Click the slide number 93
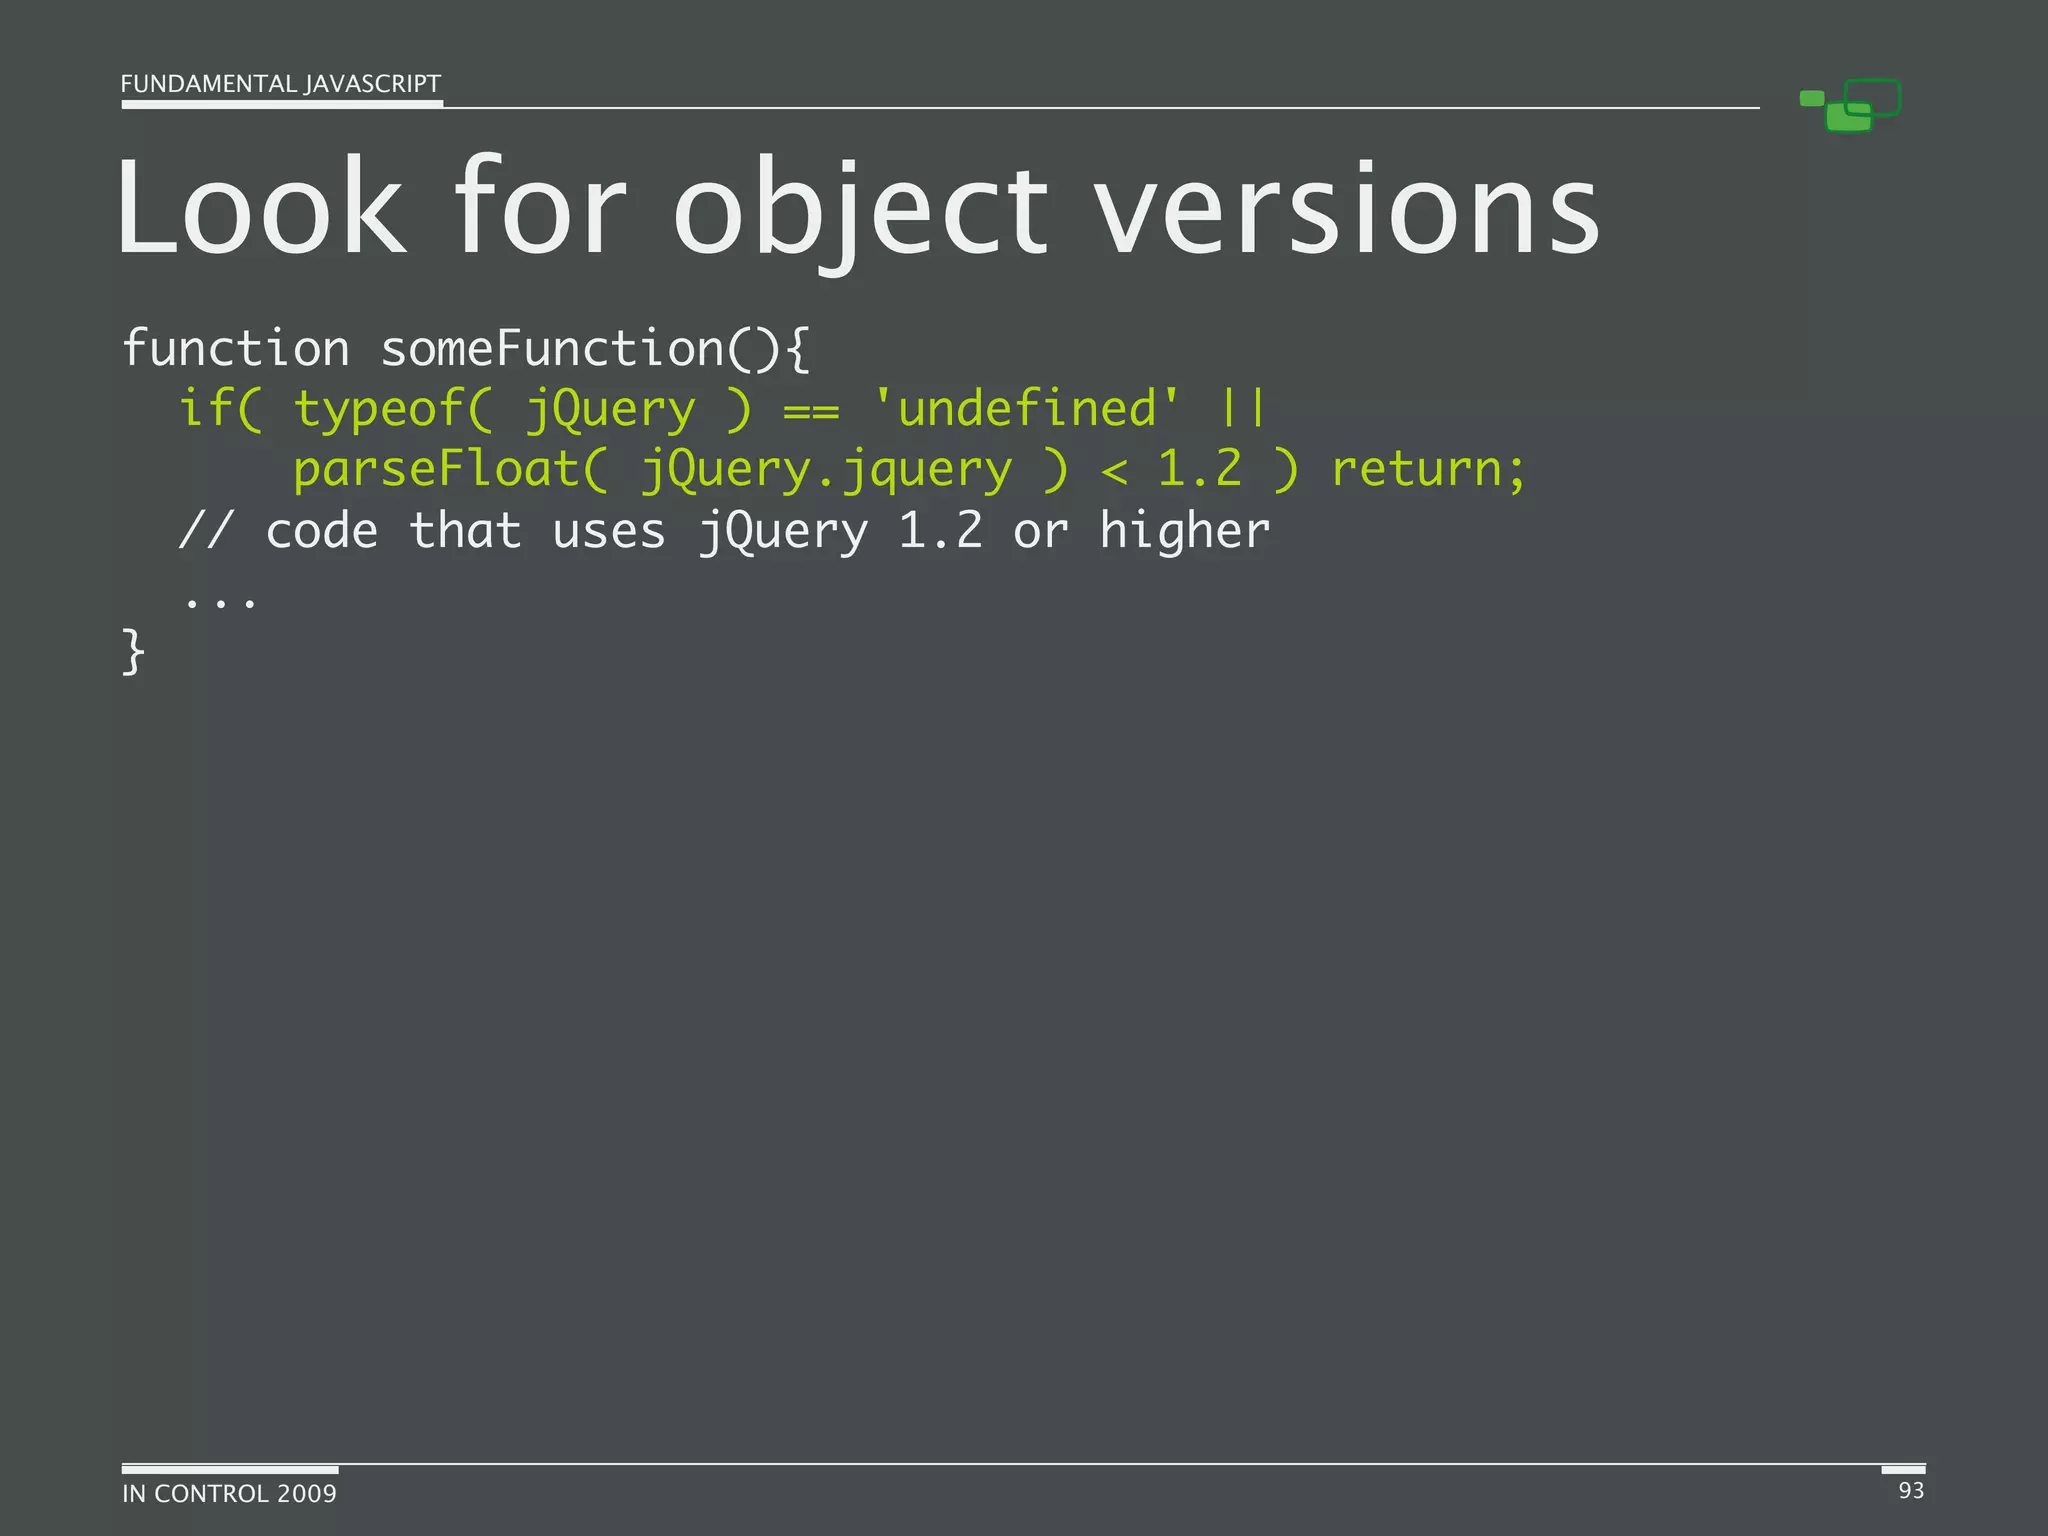Viewport: 2048px width, 1536px height. point(1911,1490)
